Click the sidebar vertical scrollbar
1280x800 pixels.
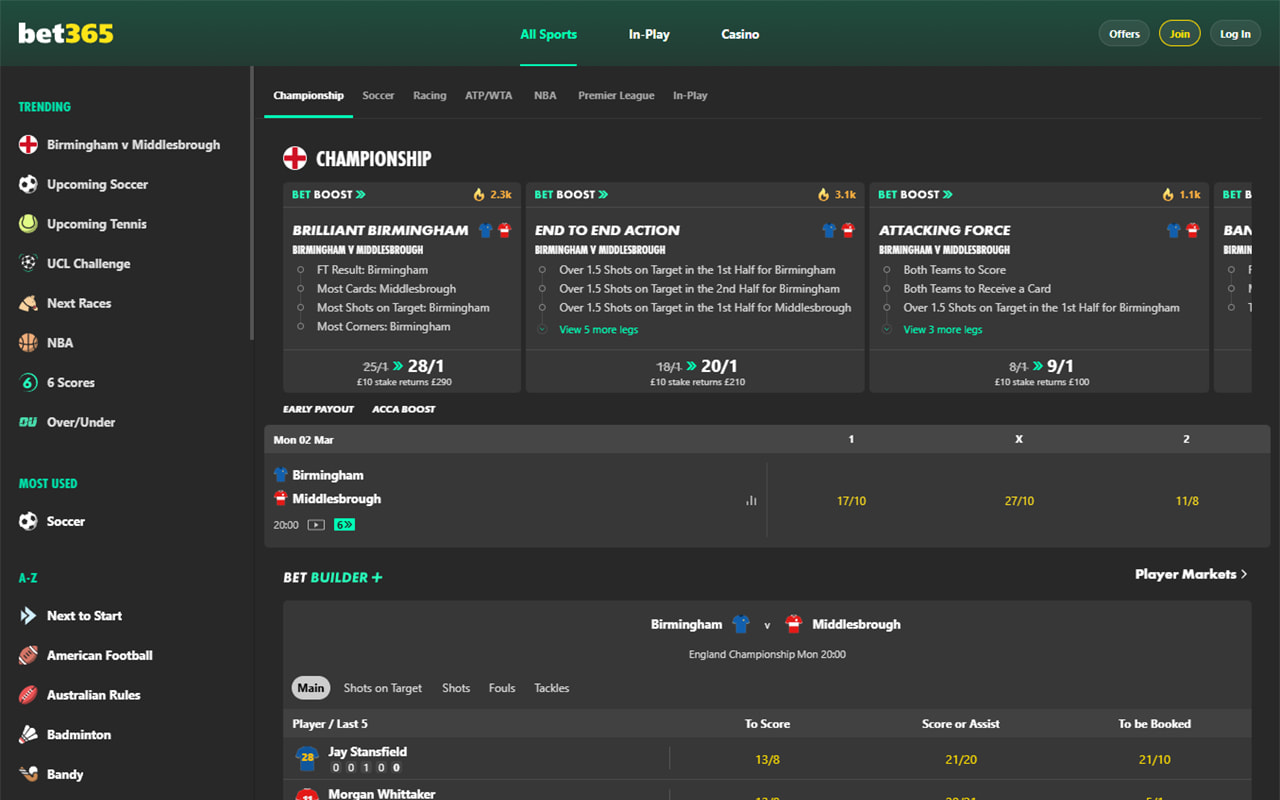coord(251,204)
